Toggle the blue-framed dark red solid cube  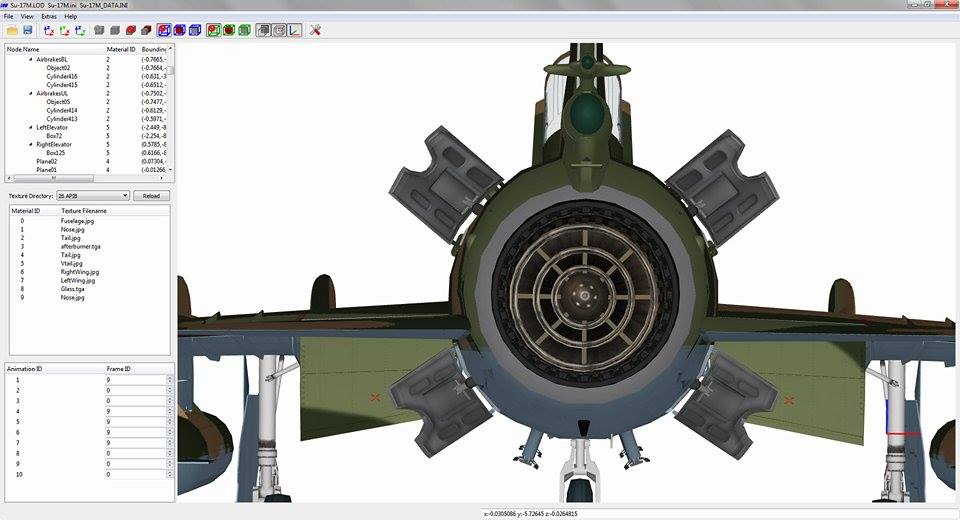[x=179, y=30]
